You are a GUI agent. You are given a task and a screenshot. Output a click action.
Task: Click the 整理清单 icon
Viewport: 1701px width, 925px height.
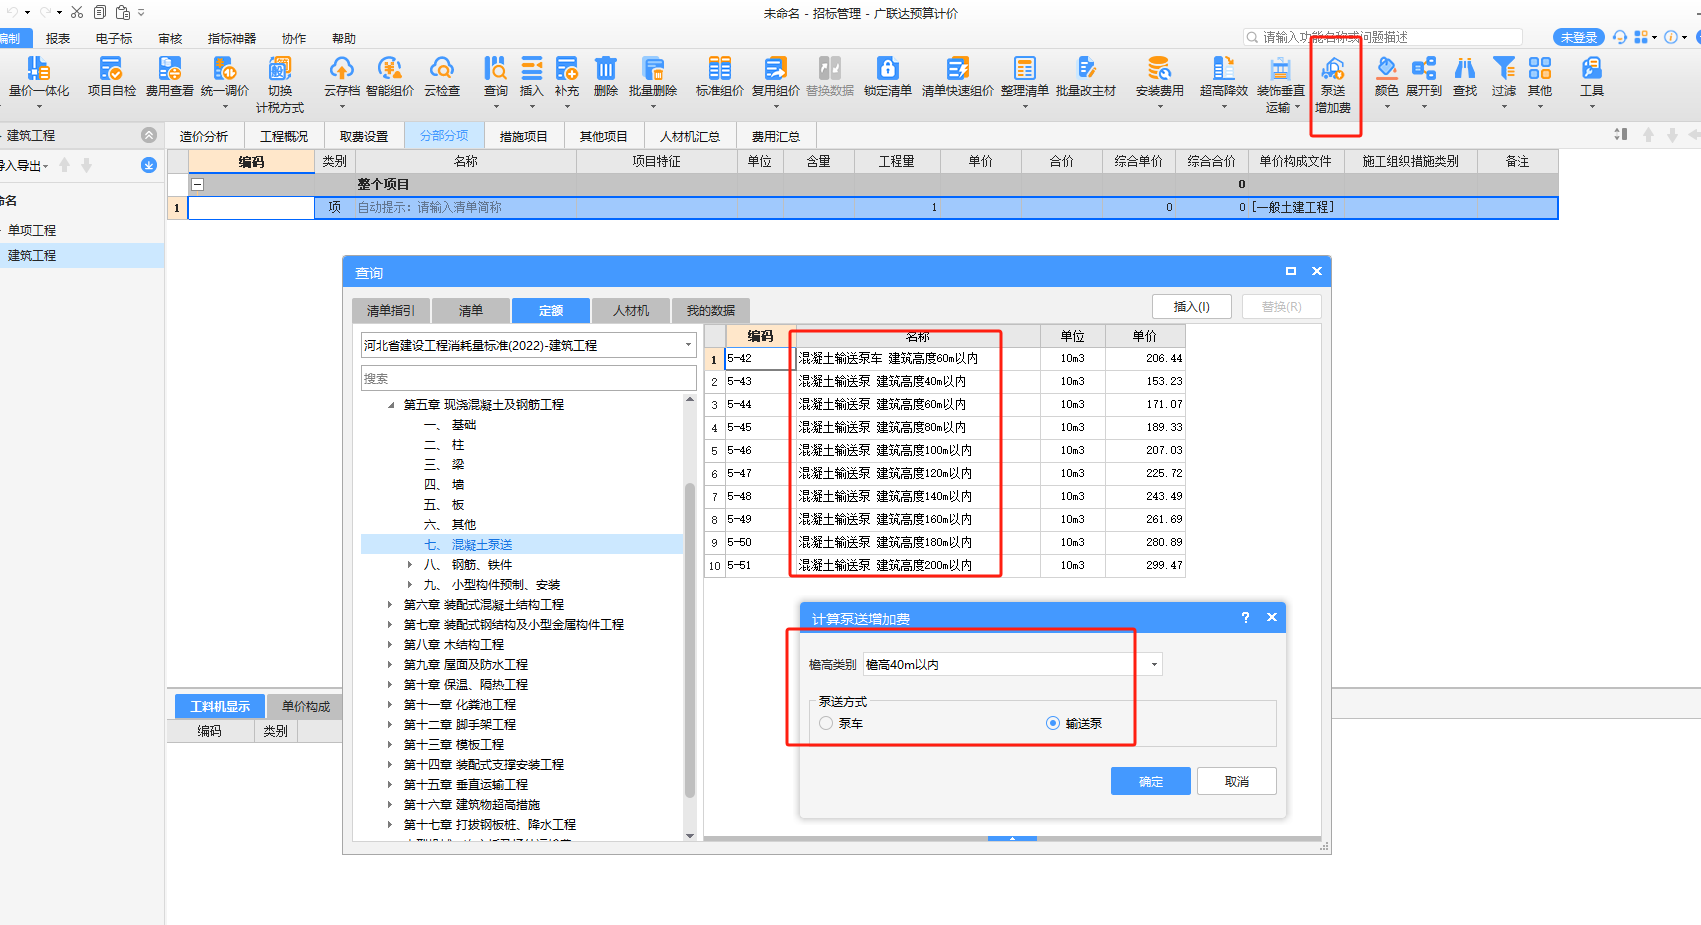1025,78
